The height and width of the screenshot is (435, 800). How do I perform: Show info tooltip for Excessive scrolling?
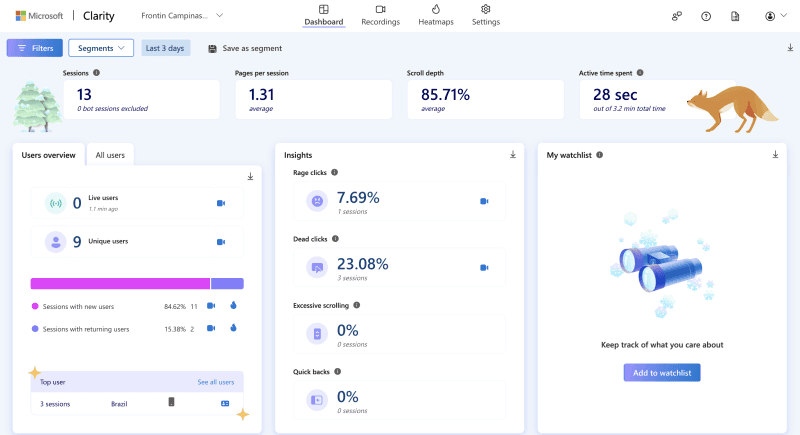click(x=357, y=305)
